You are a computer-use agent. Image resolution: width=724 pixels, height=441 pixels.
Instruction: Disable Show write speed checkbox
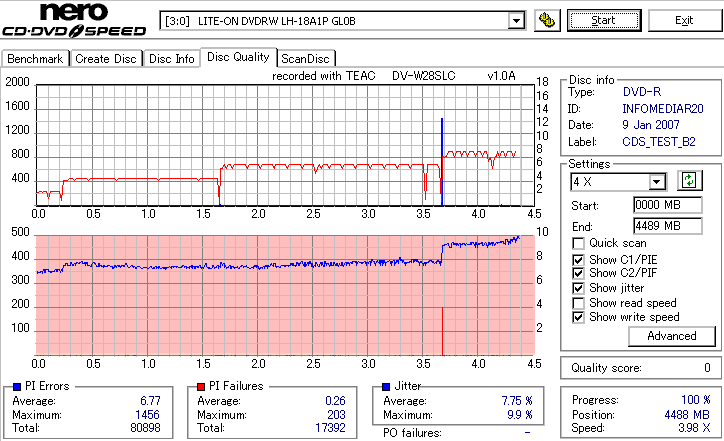pos(578,318)
